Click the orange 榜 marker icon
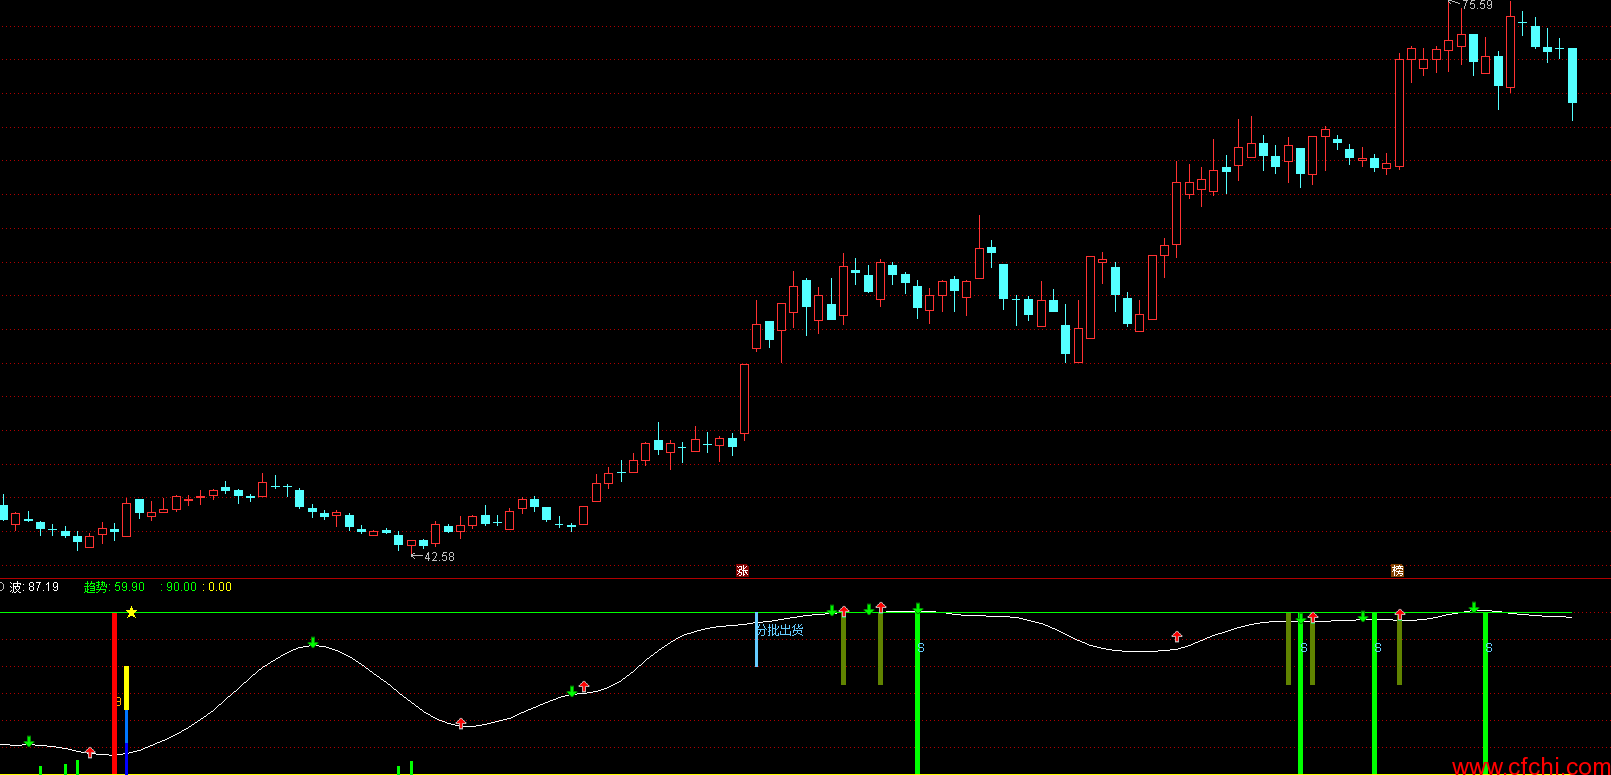This screenshot has width=1611, height=775. [x=1398, y=571]
